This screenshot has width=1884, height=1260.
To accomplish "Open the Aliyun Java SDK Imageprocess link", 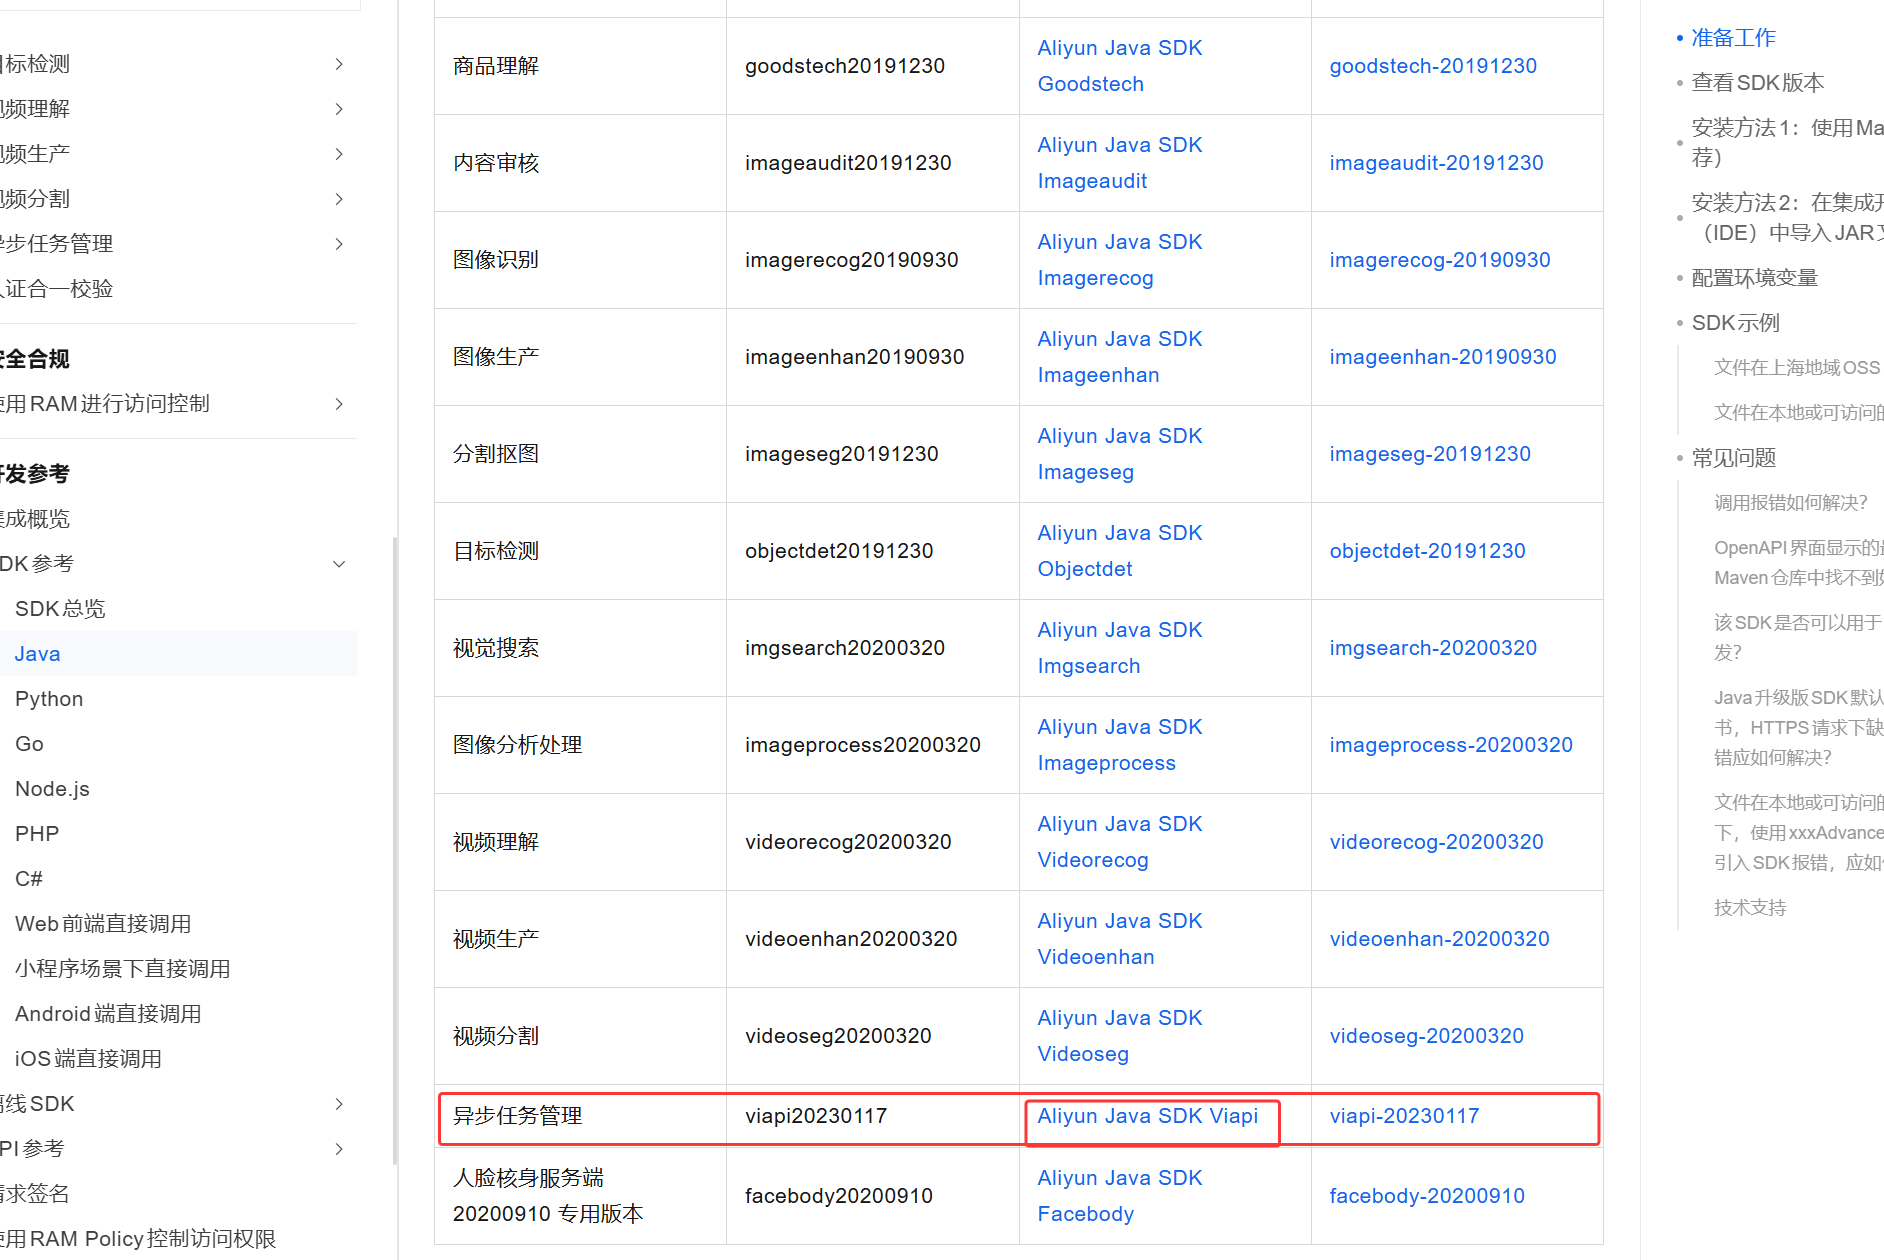I will (1120, 745).
